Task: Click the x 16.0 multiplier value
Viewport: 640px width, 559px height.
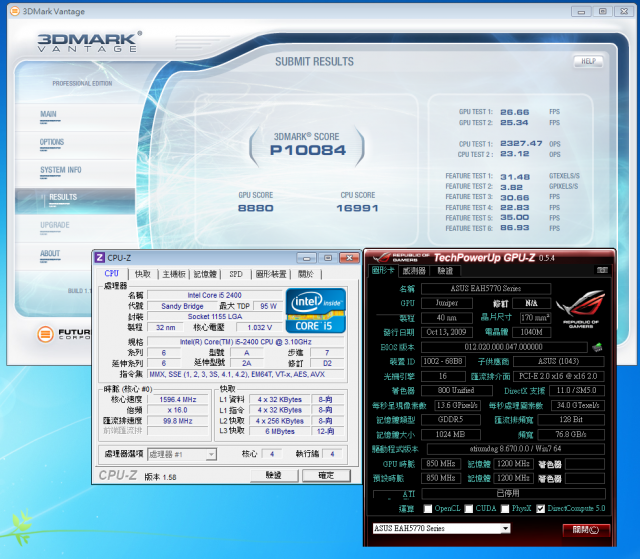Action: click(x=178, y=410)
